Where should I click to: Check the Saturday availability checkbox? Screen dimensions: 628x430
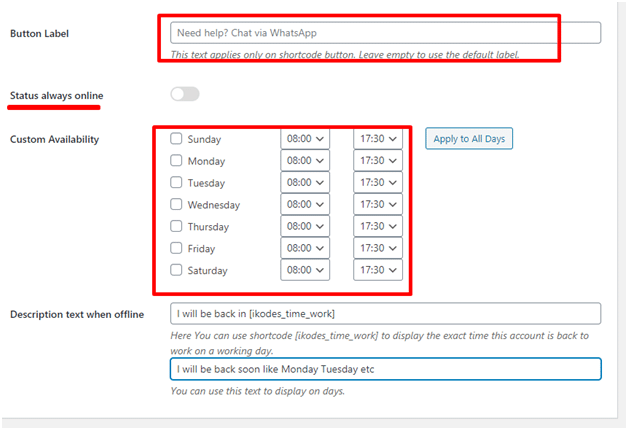(177, 270)
